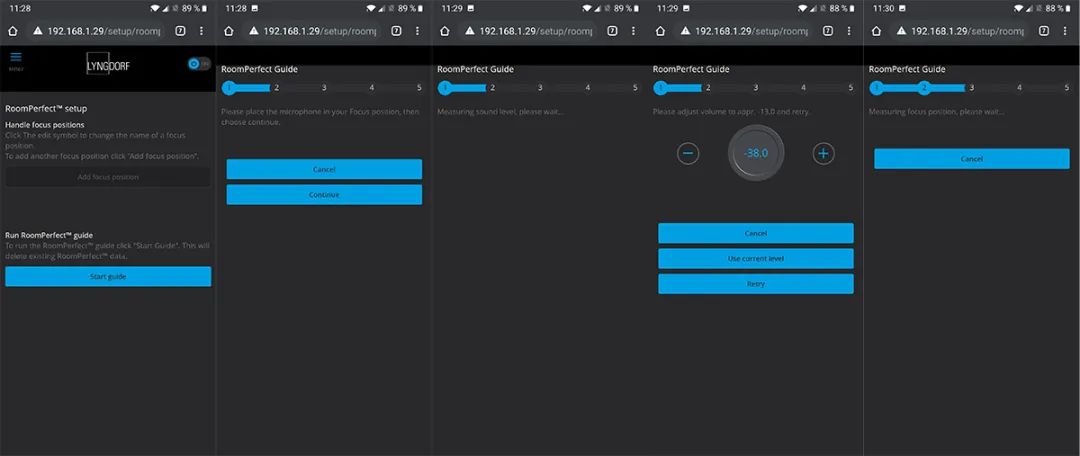The image size is (1080, 456).
Task: Click the -38.0 volume knob
Action: point(755,153)
